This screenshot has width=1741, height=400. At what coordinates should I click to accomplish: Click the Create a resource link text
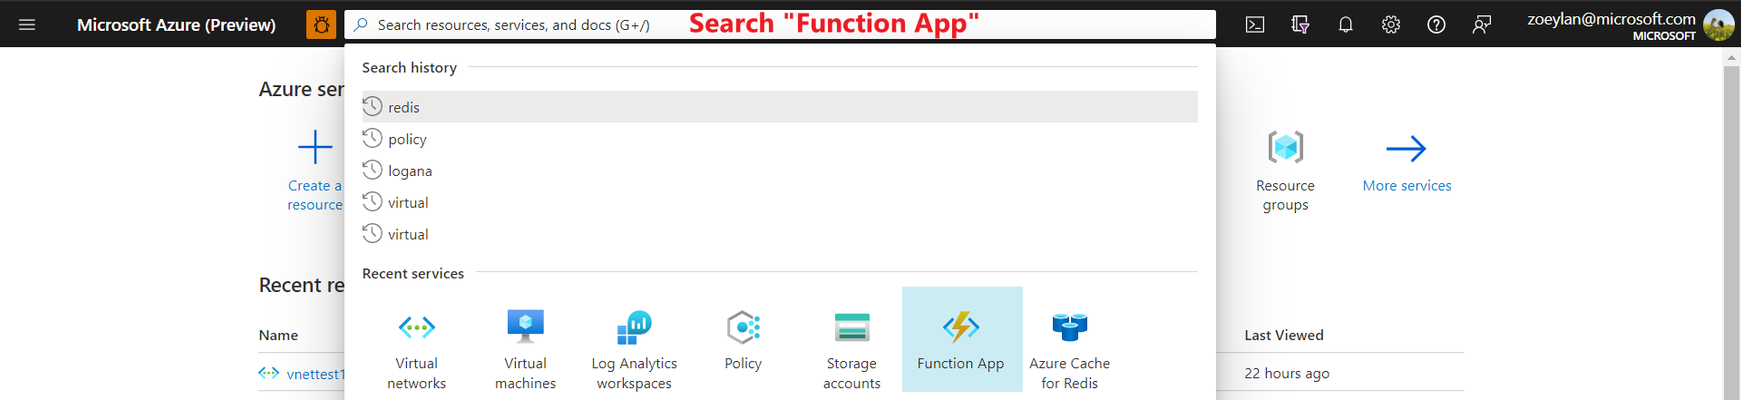[315, 195]
